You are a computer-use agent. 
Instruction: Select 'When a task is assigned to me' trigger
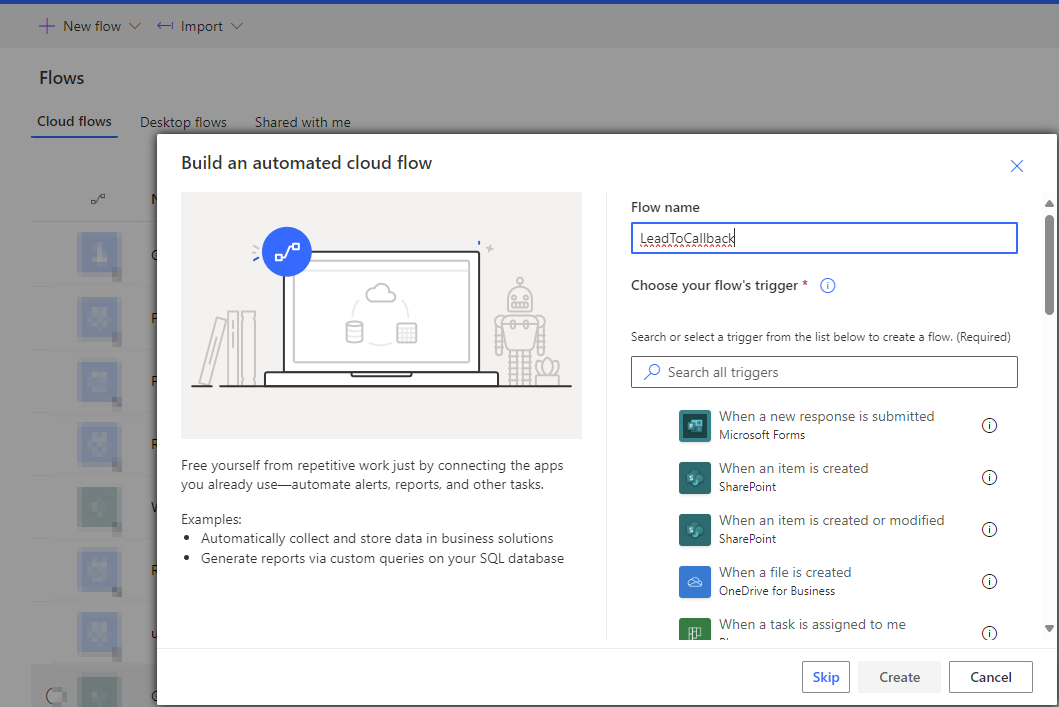click(x=812, y=625)
